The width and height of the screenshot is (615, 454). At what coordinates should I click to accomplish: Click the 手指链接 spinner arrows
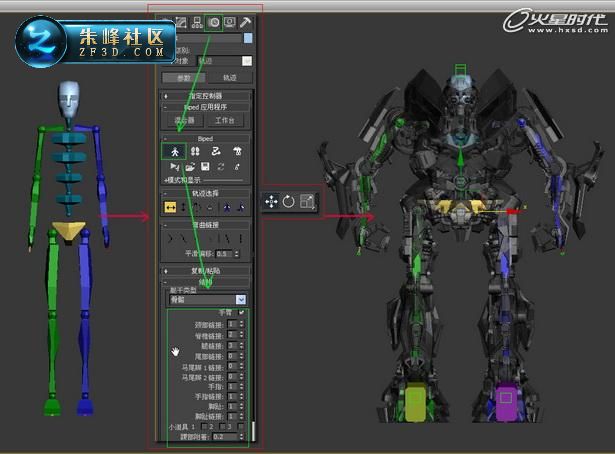click(x=241, y=396)
